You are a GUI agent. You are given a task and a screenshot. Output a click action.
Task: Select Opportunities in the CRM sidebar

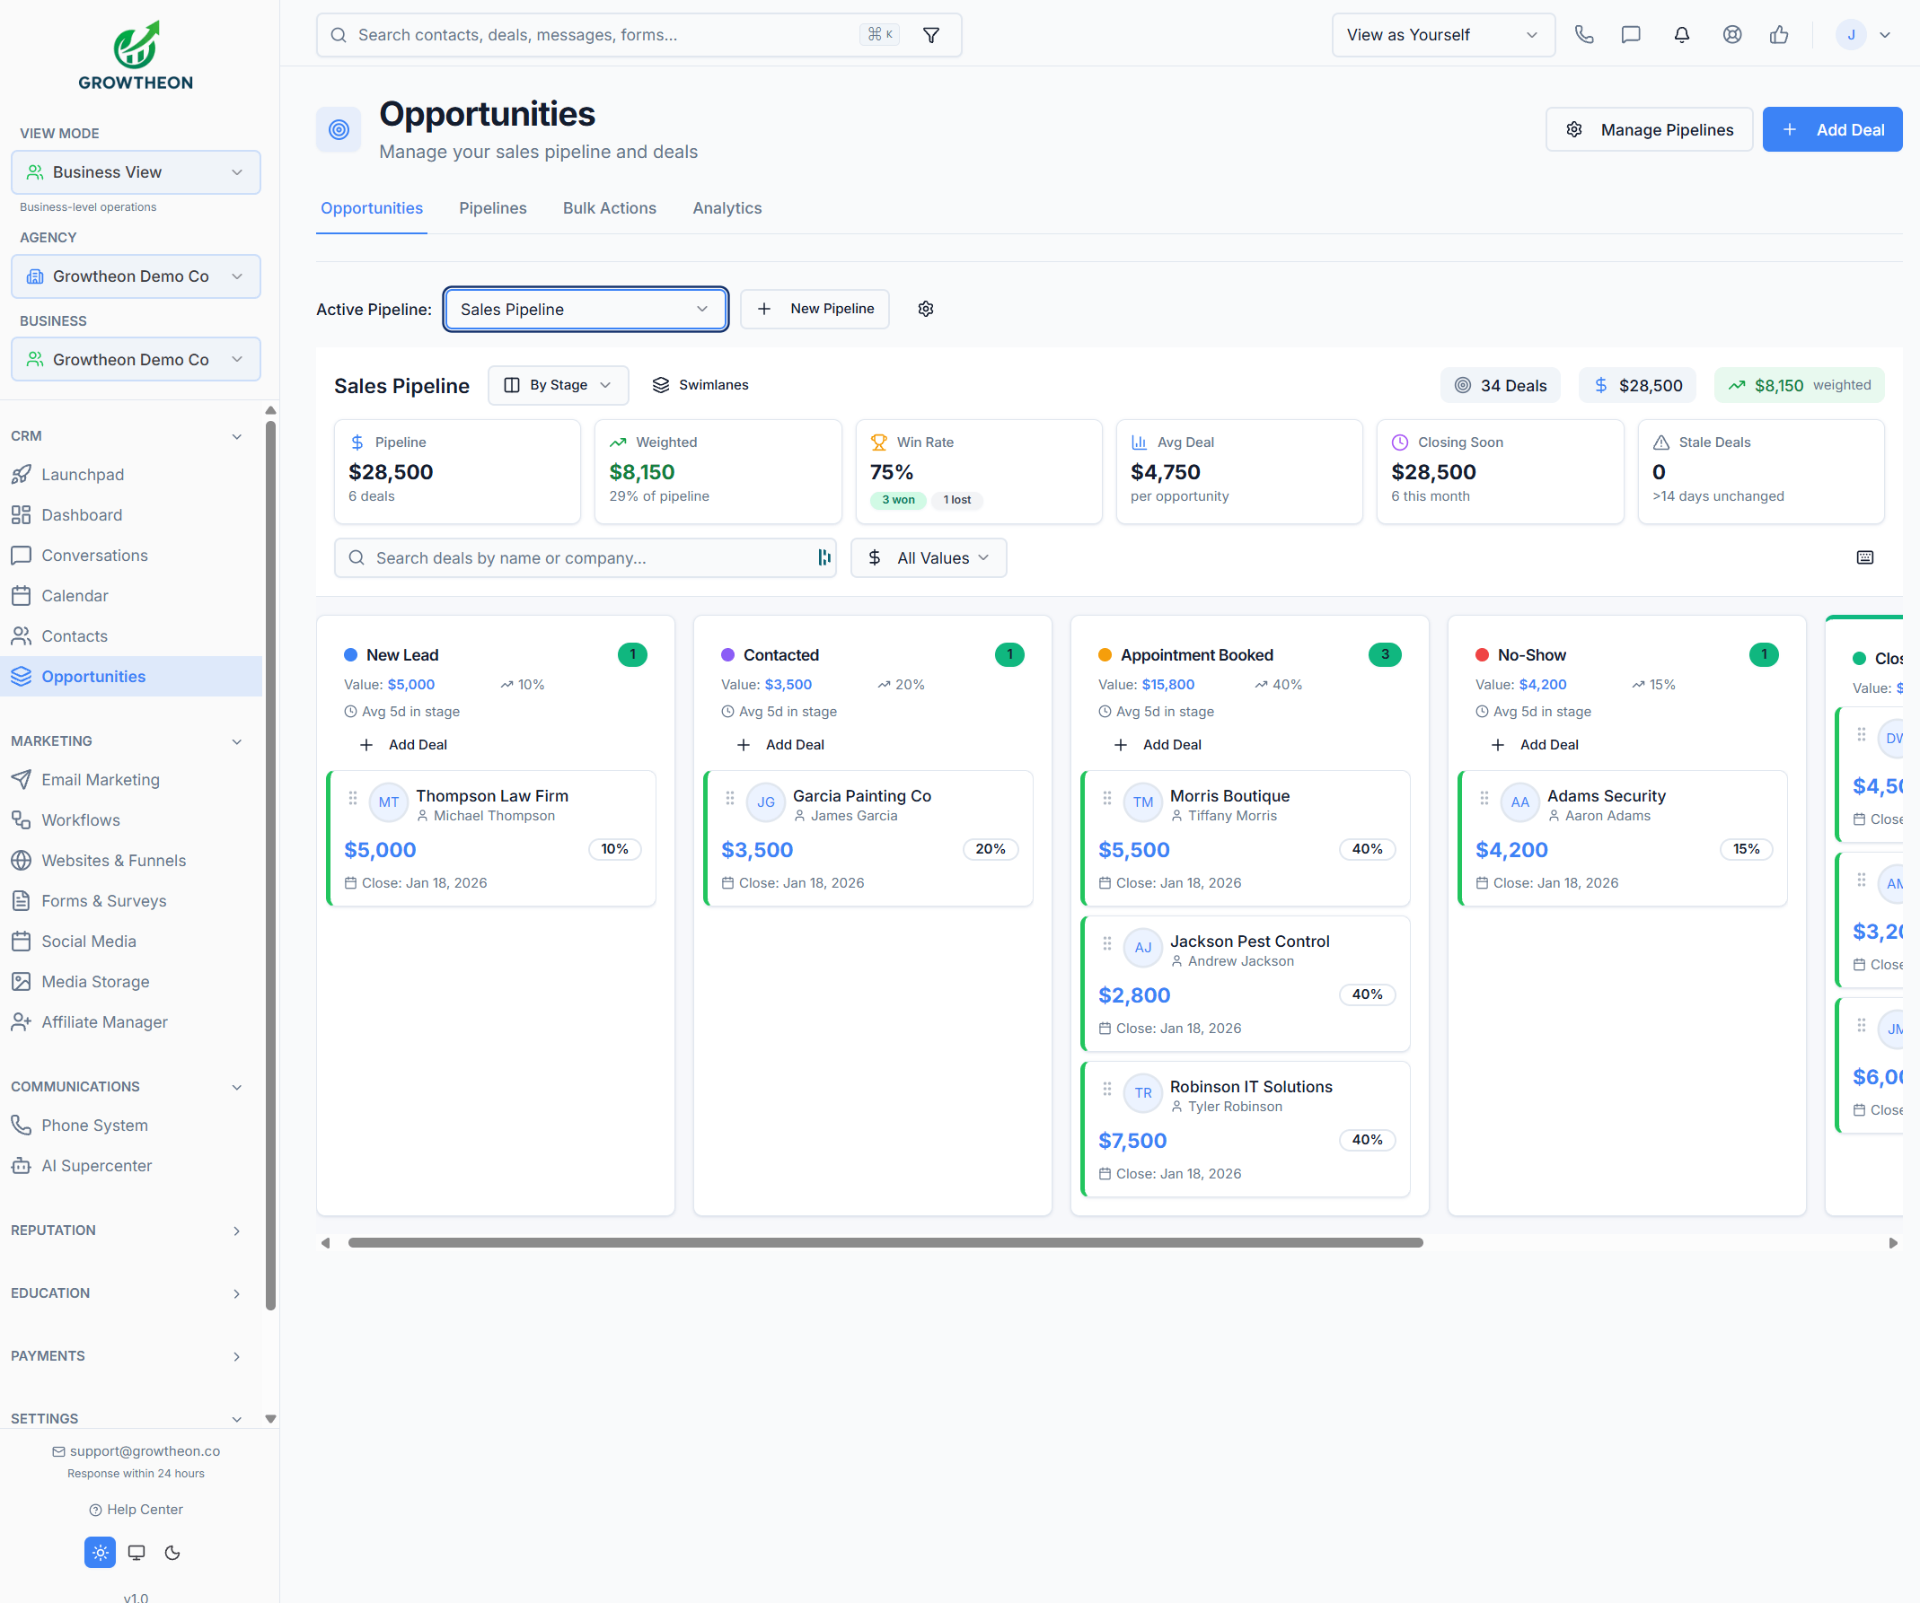pos(131,676)
